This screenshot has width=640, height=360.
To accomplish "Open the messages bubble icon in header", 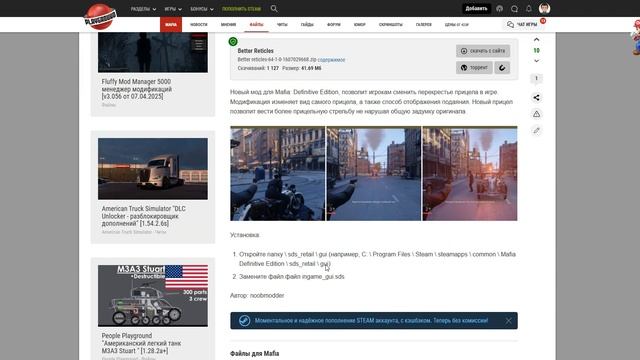I will (x=514, y=9).
